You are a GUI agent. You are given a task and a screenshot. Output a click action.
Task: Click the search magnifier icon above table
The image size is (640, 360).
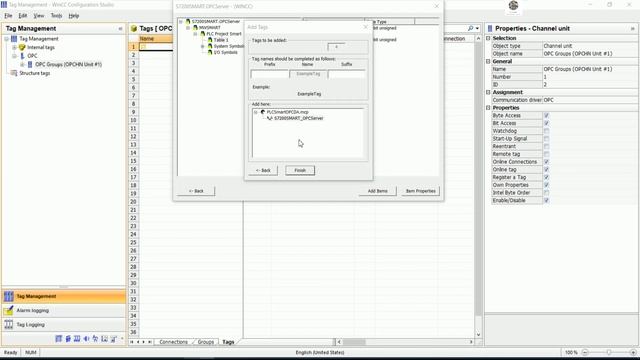pyautogui.click(x=470, y=28)
